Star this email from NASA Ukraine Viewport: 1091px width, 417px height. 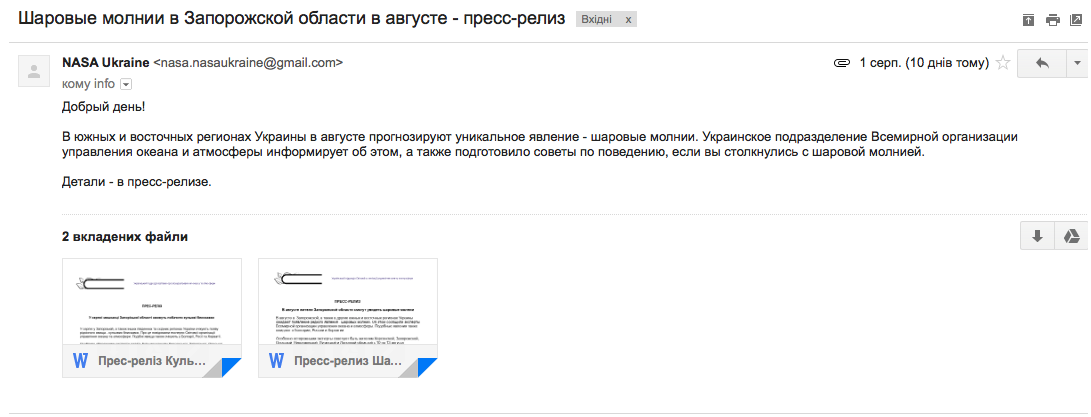click(x=1003, y=63)
